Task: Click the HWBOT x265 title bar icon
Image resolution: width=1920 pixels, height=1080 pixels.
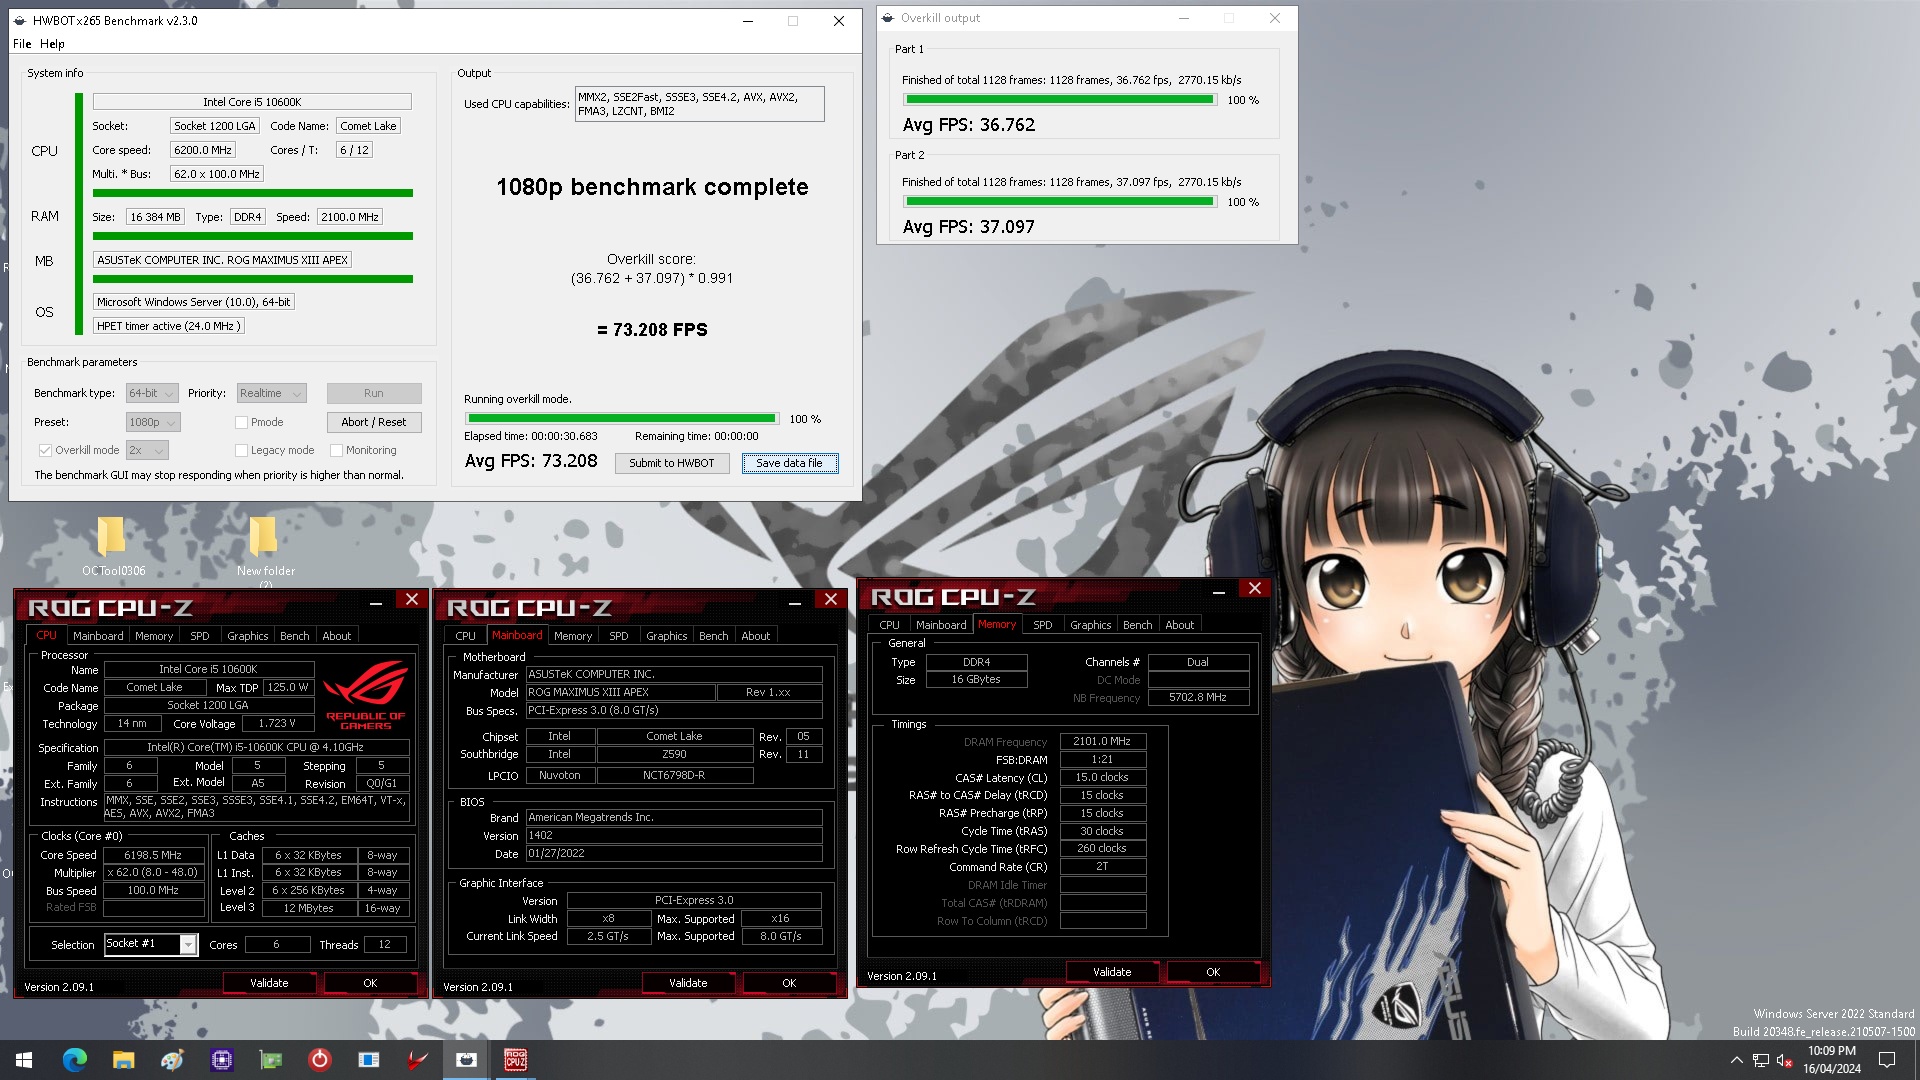Action: coord(19,20)
